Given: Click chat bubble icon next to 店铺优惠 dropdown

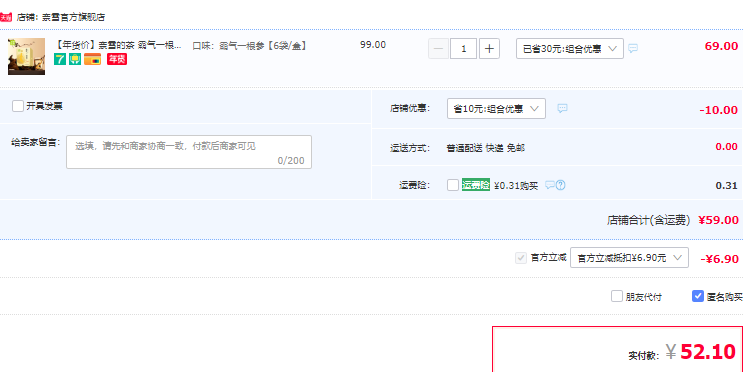Looking at the screenshot, I should (x=562, y=108).
